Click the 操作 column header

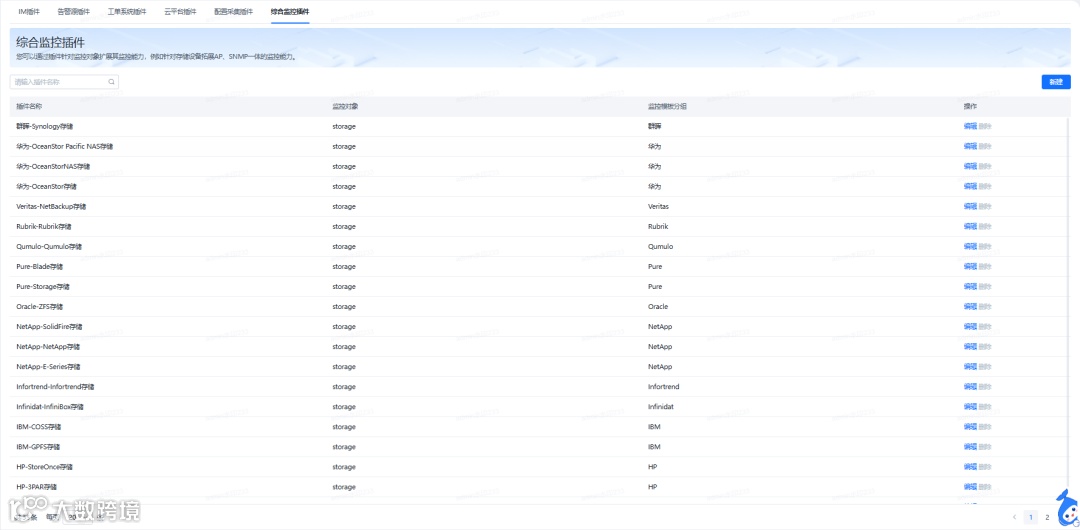coord(970,107)
